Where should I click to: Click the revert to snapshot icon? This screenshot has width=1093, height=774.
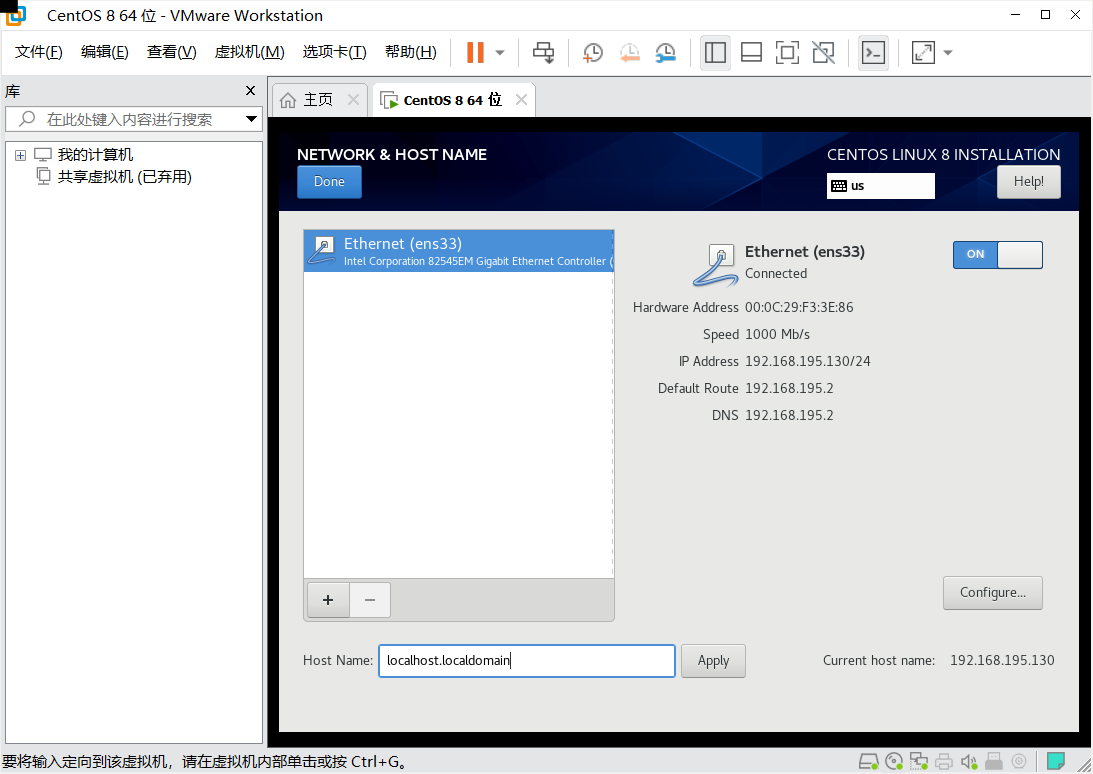coord(629,52)
